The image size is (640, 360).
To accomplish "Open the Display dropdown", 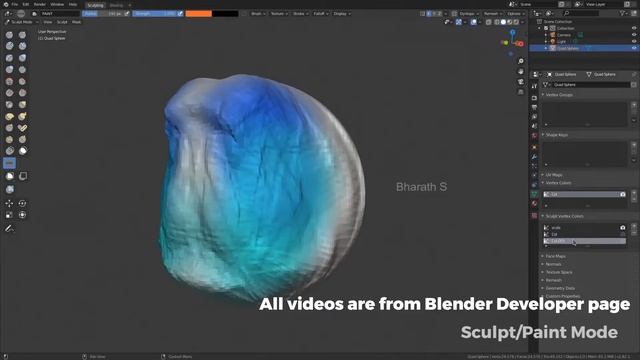I will (x=342, y=13).
